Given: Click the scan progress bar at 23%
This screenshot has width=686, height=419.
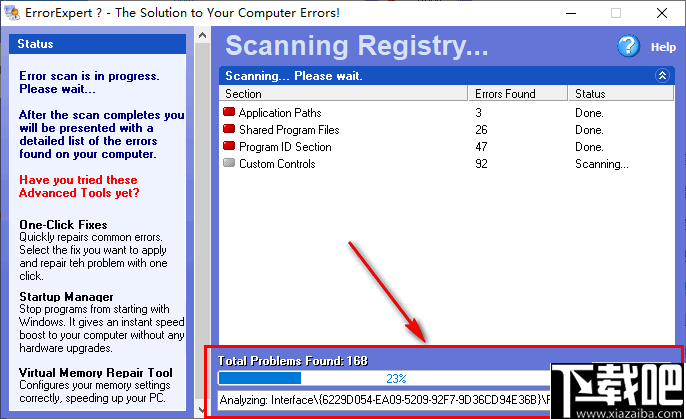Looking at the screenshot, I should (384, 378).
